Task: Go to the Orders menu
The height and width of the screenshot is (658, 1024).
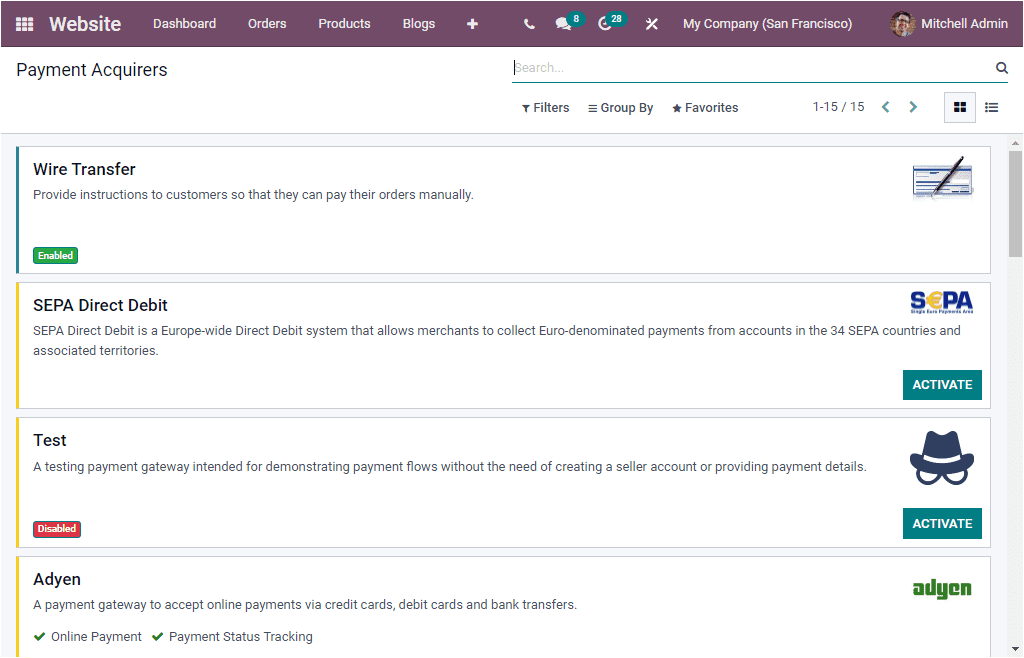Action: [x=267, y=23]
